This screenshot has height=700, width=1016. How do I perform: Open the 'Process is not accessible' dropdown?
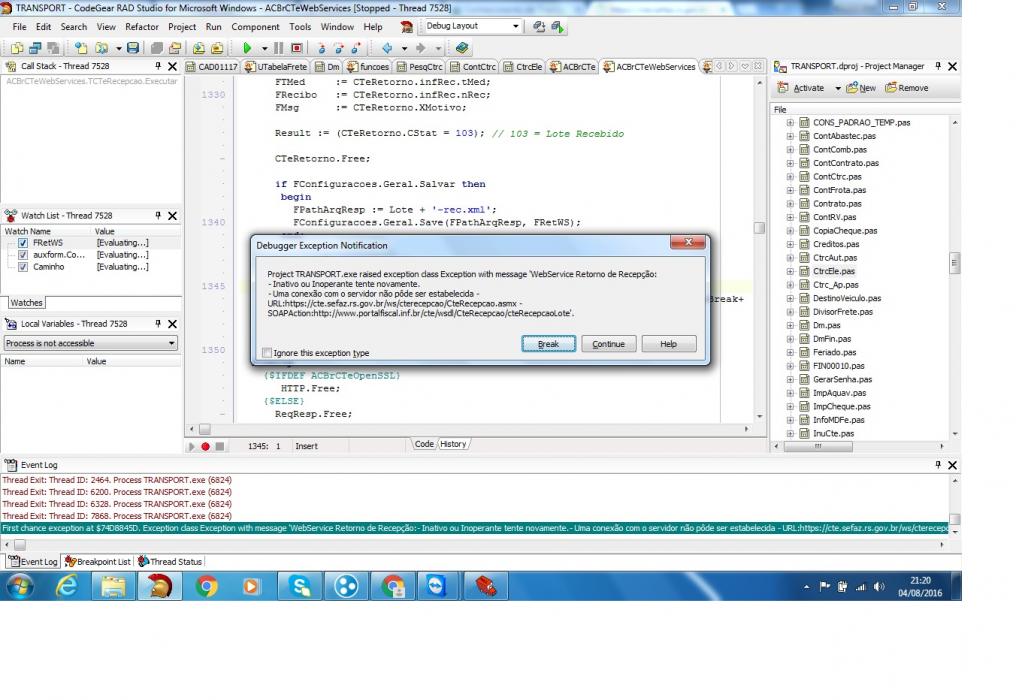[x=171, y=343]
